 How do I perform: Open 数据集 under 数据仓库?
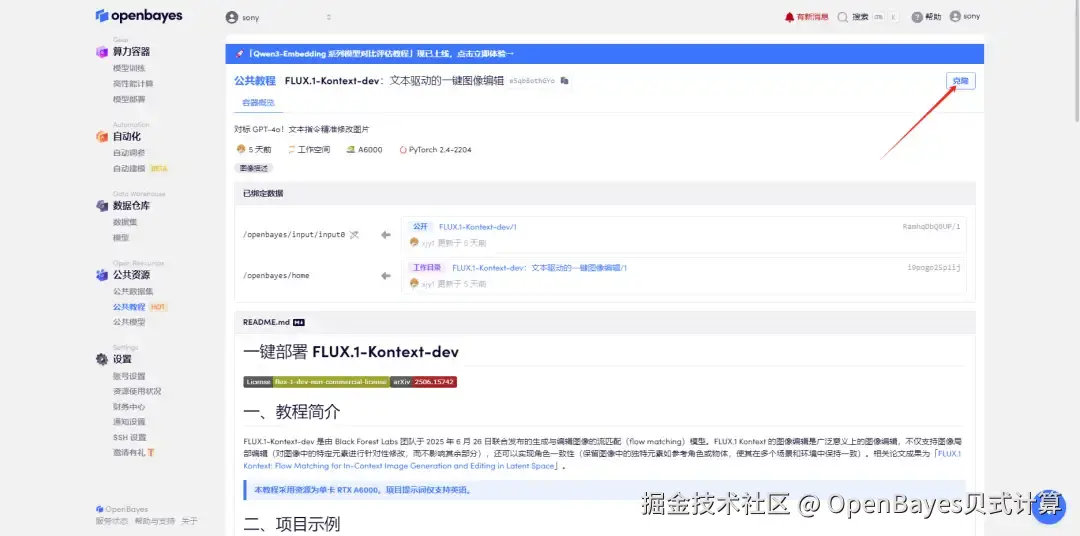click(125, 222)
